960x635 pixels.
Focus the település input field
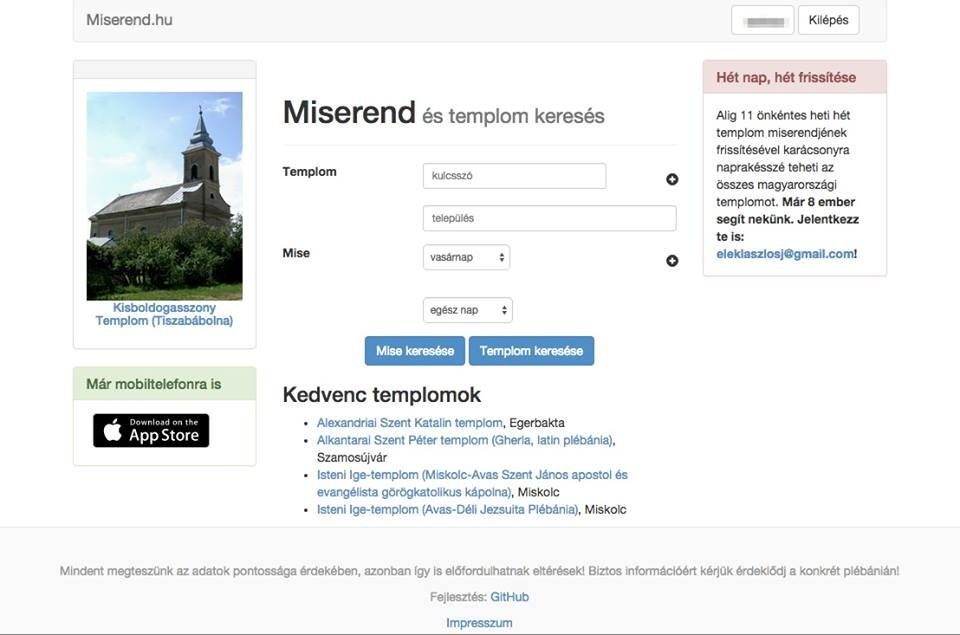click(x=549, y=218)
